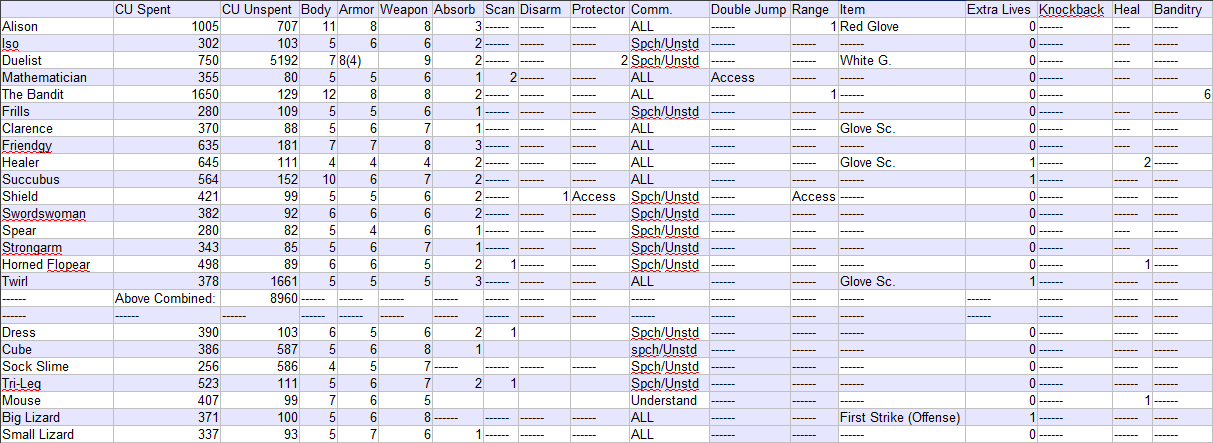Select the "Knockback" header cell
The height and width of the screenshot is (443, 1213).
[x=1074, y=9]
